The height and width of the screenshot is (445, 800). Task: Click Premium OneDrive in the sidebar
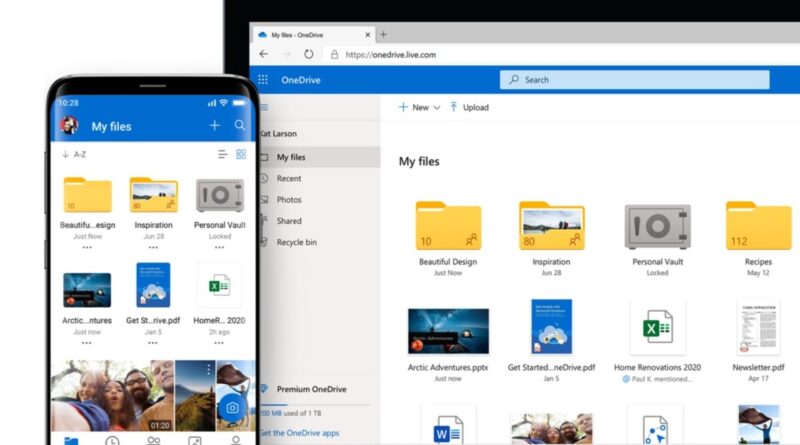point(311,389)
